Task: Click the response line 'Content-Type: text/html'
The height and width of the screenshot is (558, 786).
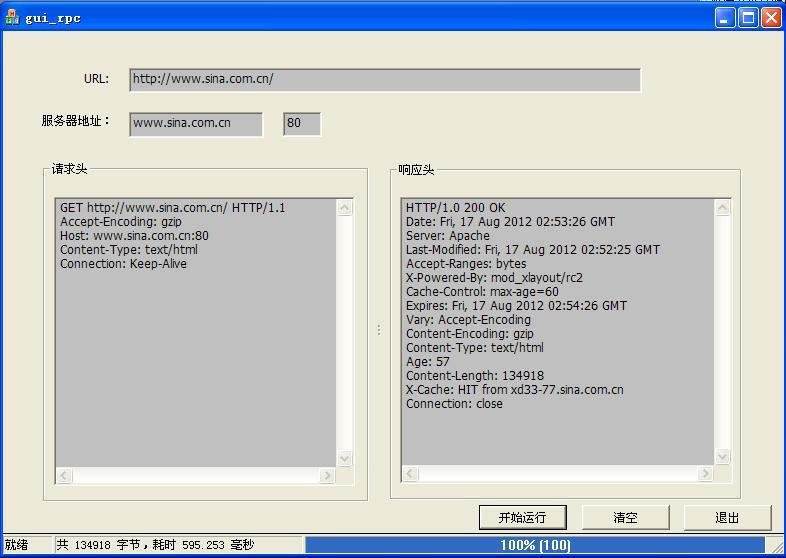Action: click(475, 348)
